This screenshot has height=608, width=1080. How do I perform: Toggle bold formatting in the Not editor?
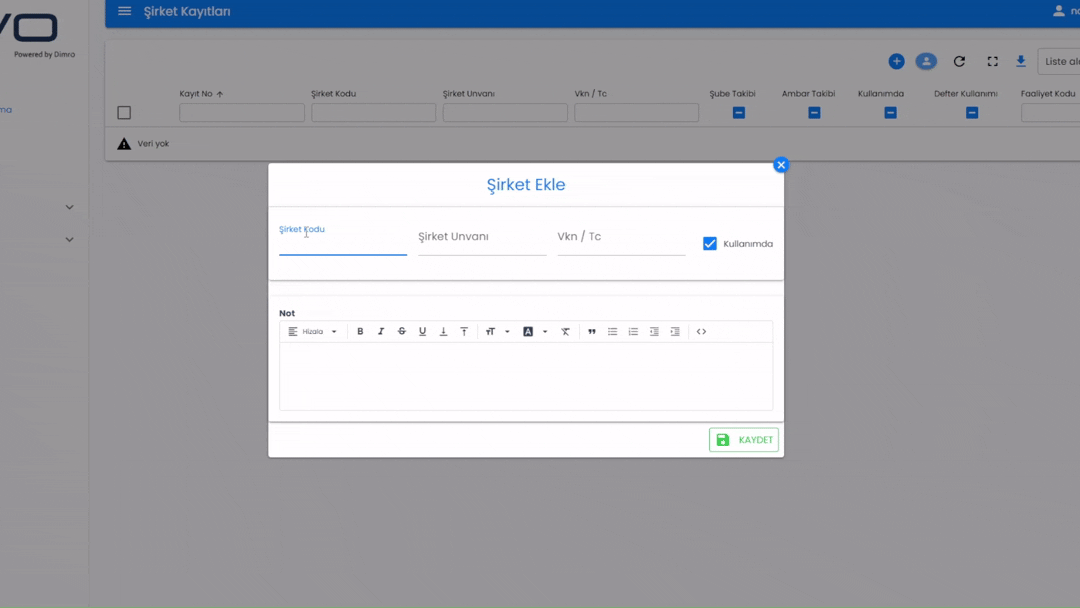(x=360, y=332)
